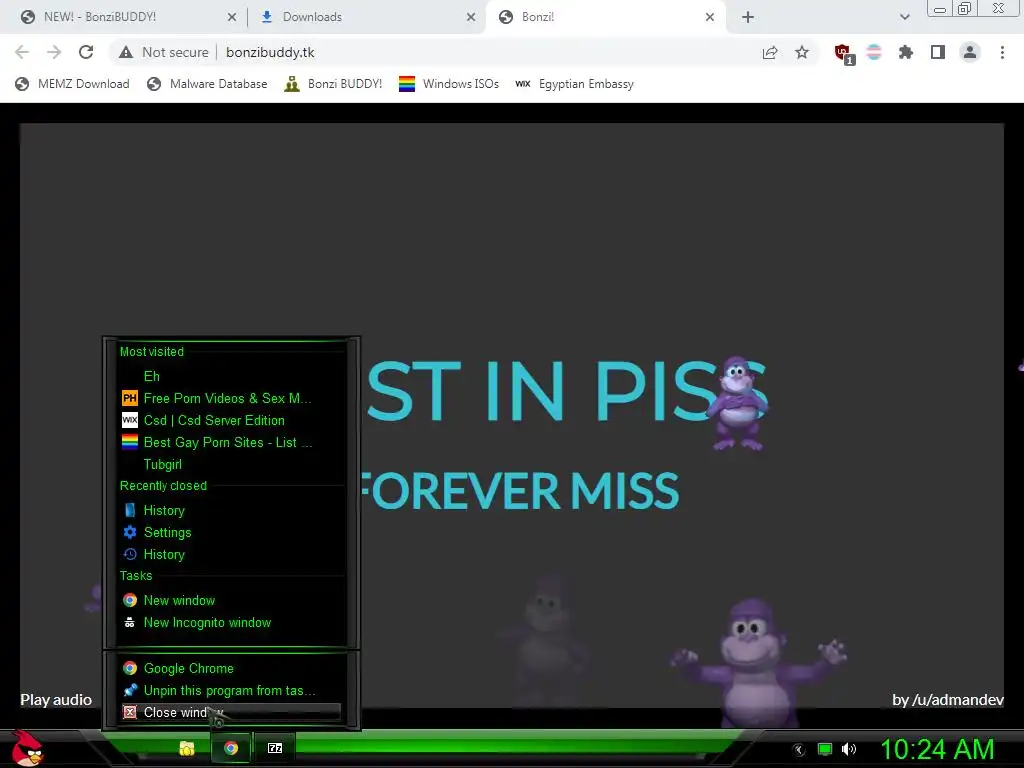Open a new tab with plus button
The image size is (1024, 768).
coord(748,17)
